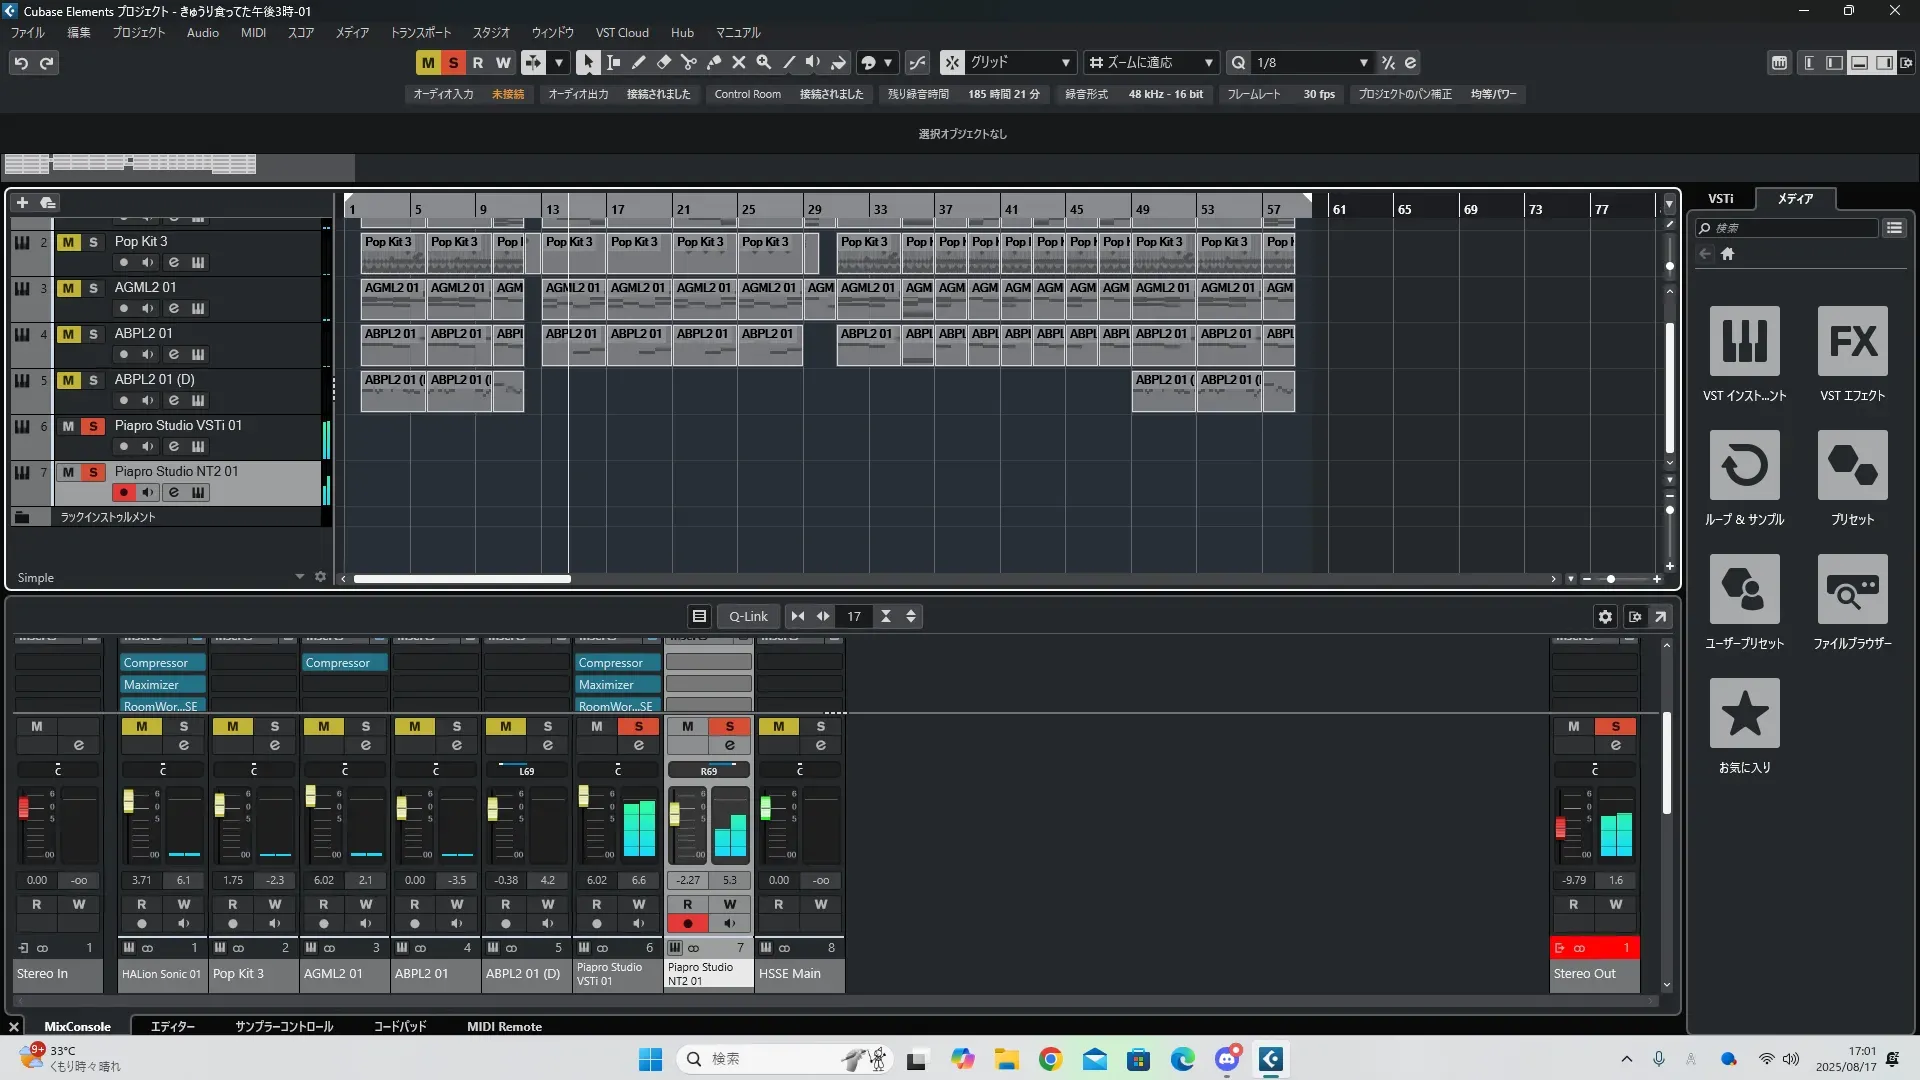The width and height of the screenshot is (1920, 1080).
Task: Select the Erase tool
Action: 664,62
